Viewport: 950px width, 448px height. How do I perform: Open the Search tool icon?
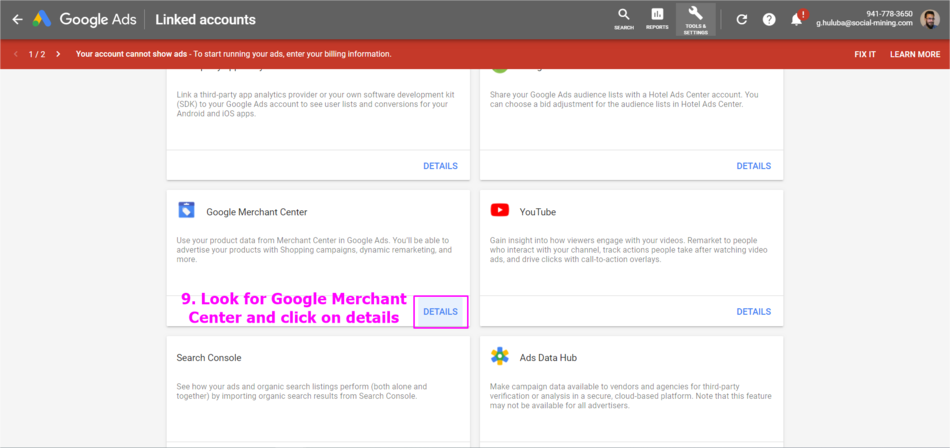(x=623, y=19)
